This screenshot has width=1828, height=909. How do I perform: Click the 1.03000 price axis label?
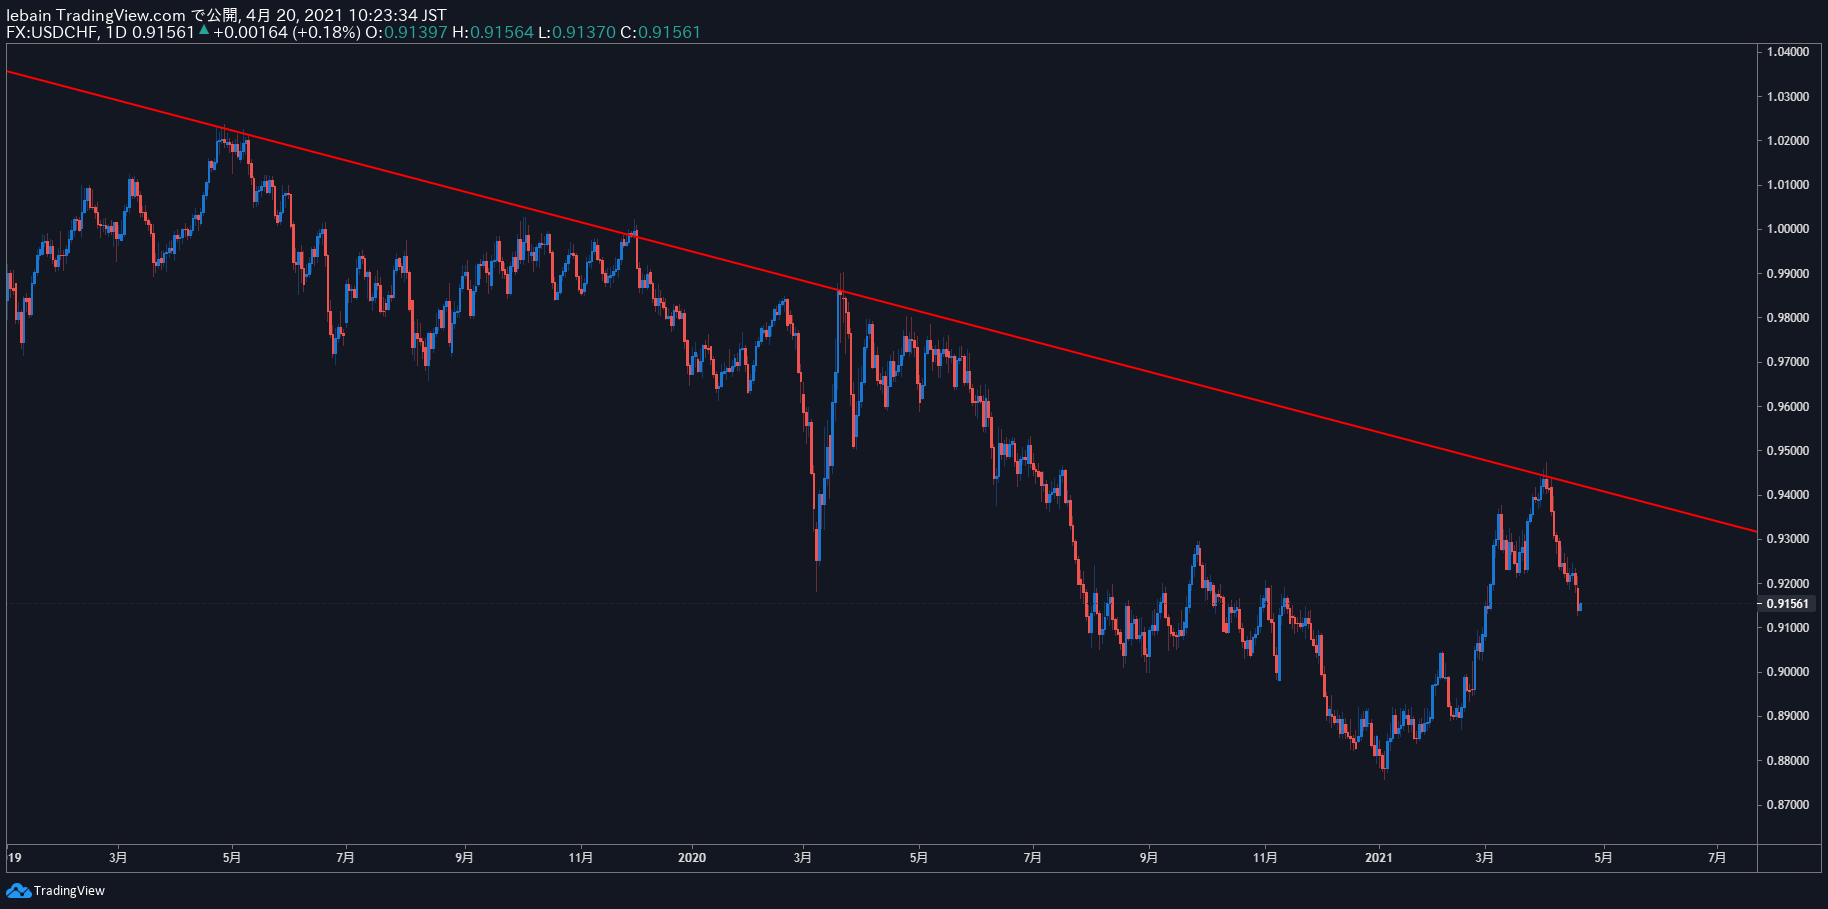click(1788, 97)
